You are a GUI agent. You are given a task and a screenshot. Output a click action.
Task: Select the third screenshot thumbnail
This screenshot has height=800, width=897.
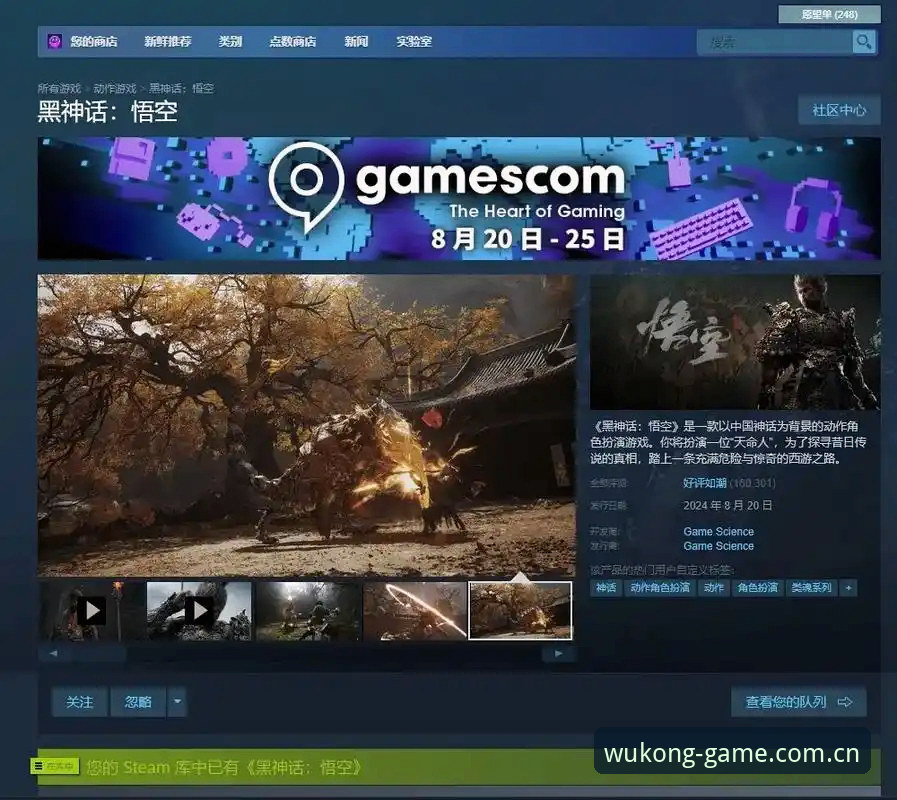tap(308, 611)
